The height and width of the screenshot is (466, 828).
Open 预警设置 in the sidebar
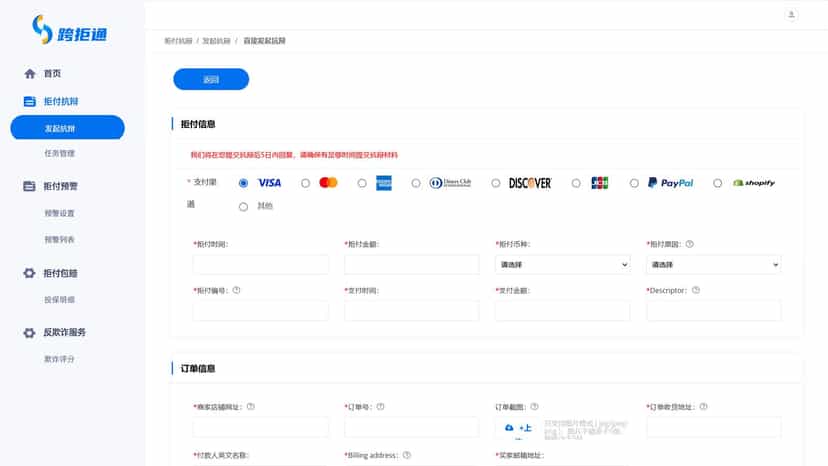[59, 213]
